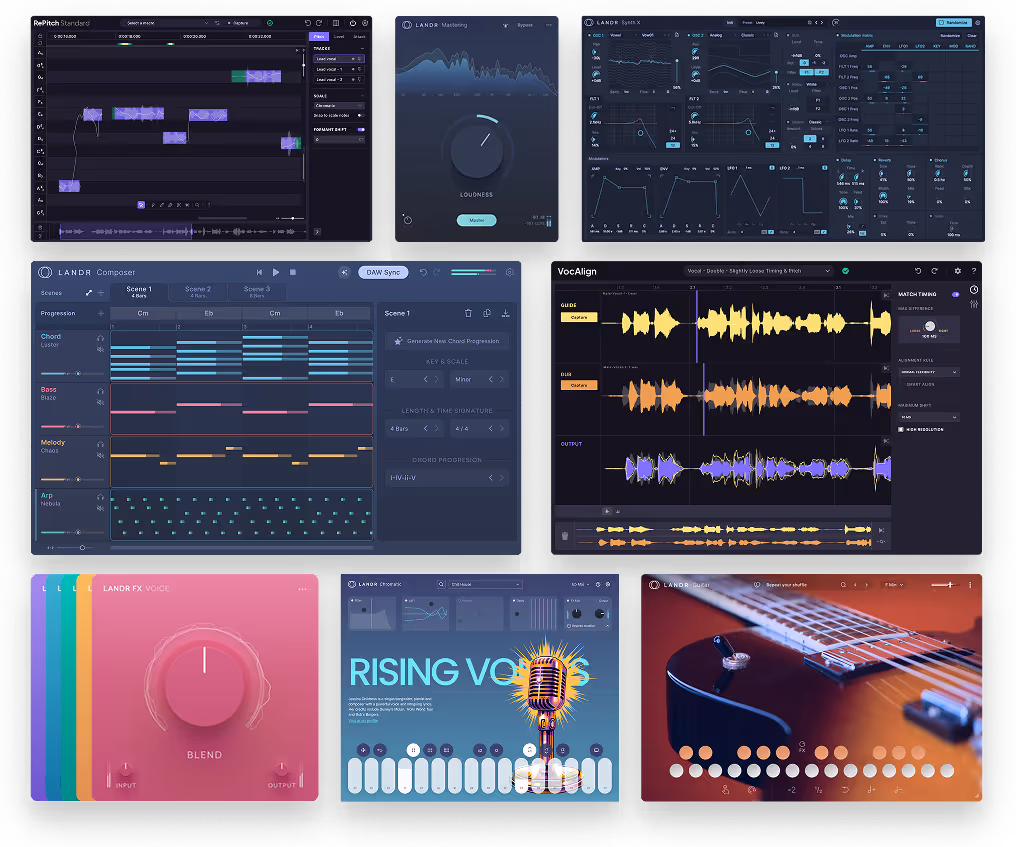Toggle Formant Shift switch in RePitch
1016x847 pixels.
tap(361, 130)
